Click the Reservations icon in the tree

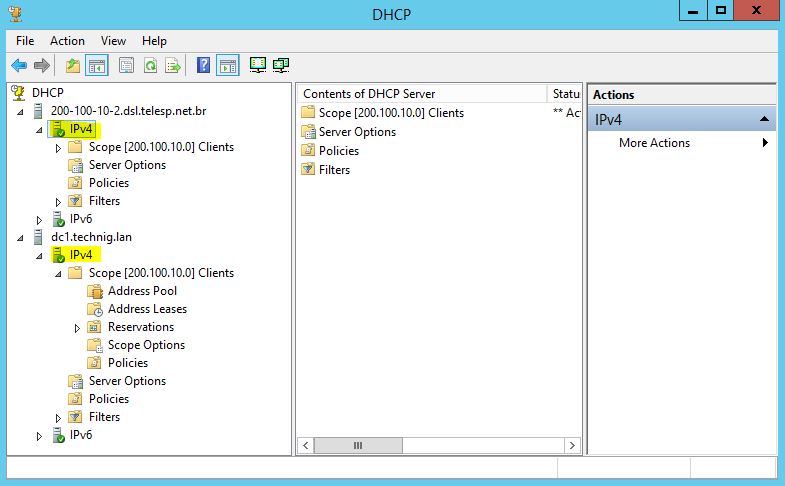95,327
